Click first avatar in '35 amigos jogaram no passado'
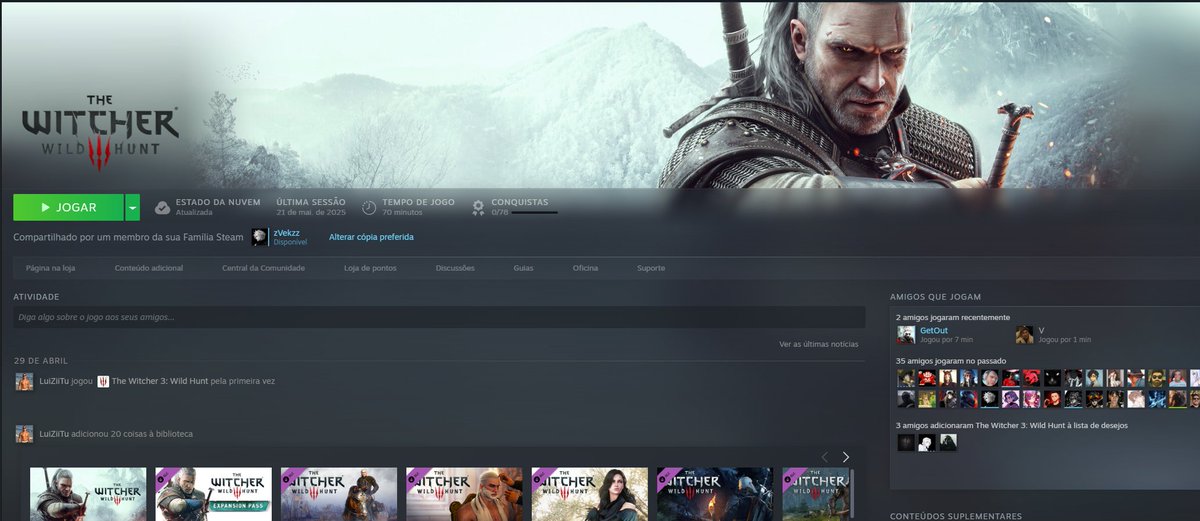The width and height of the screenshot is (1200, 521). click(906, 378)
